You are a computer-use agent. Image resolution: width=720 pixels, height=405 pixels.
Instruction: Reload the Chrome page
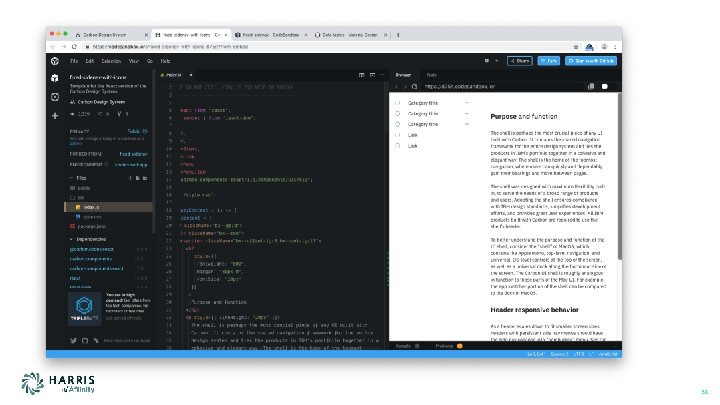tap(74, 47)
